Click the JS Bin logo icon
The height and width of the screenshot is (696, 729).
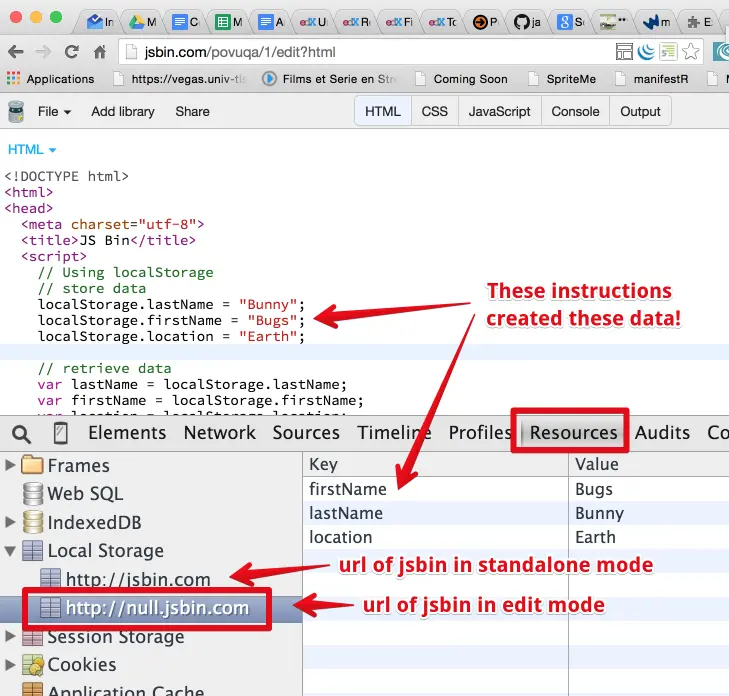[16, 112]
